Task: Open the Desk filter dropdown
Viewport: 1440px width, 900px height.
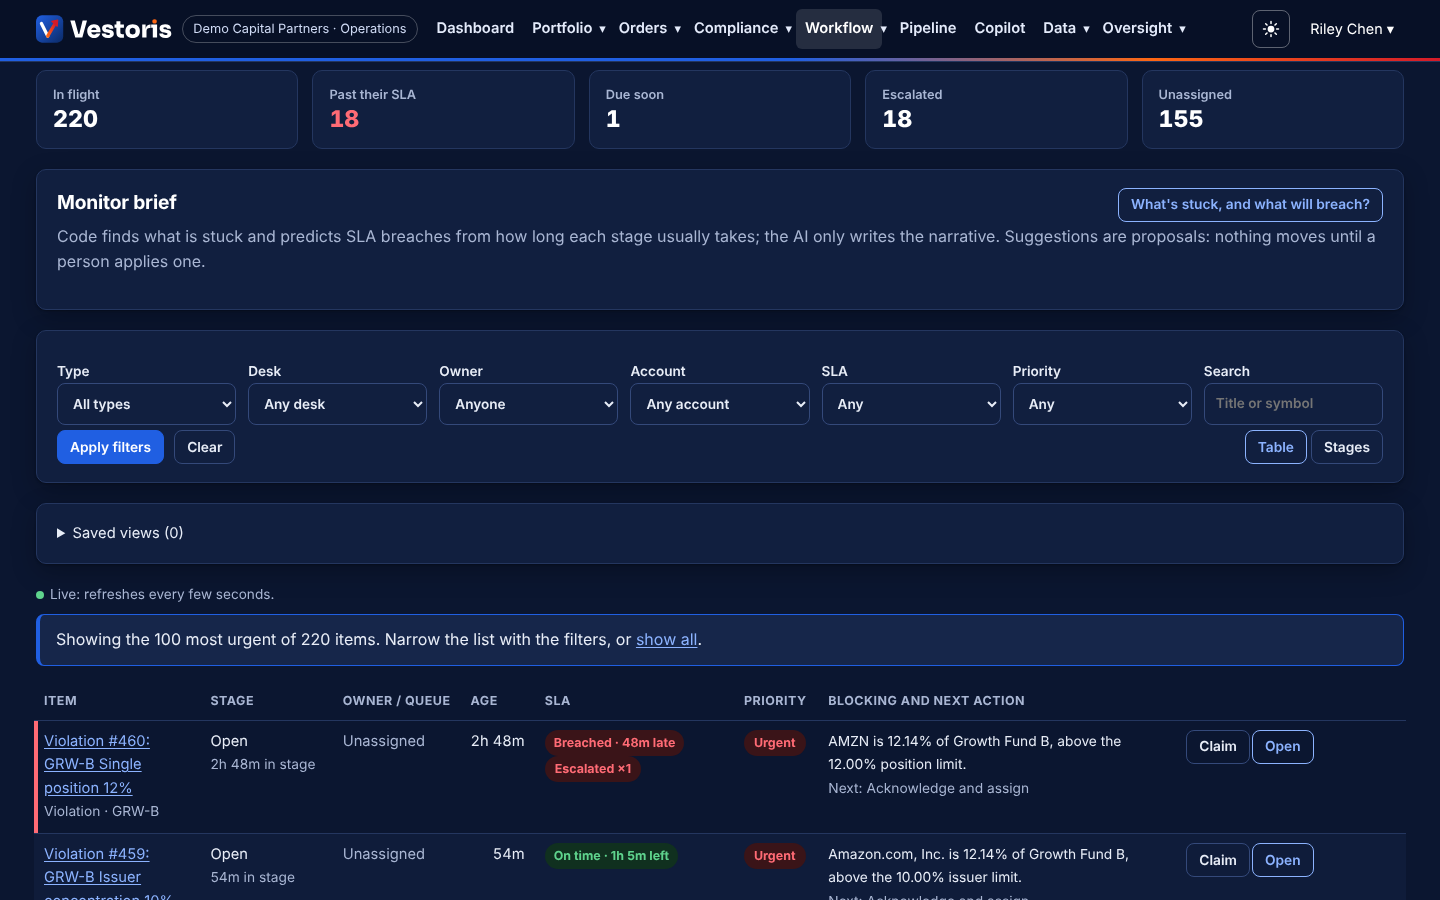Action: click(337, 404)
